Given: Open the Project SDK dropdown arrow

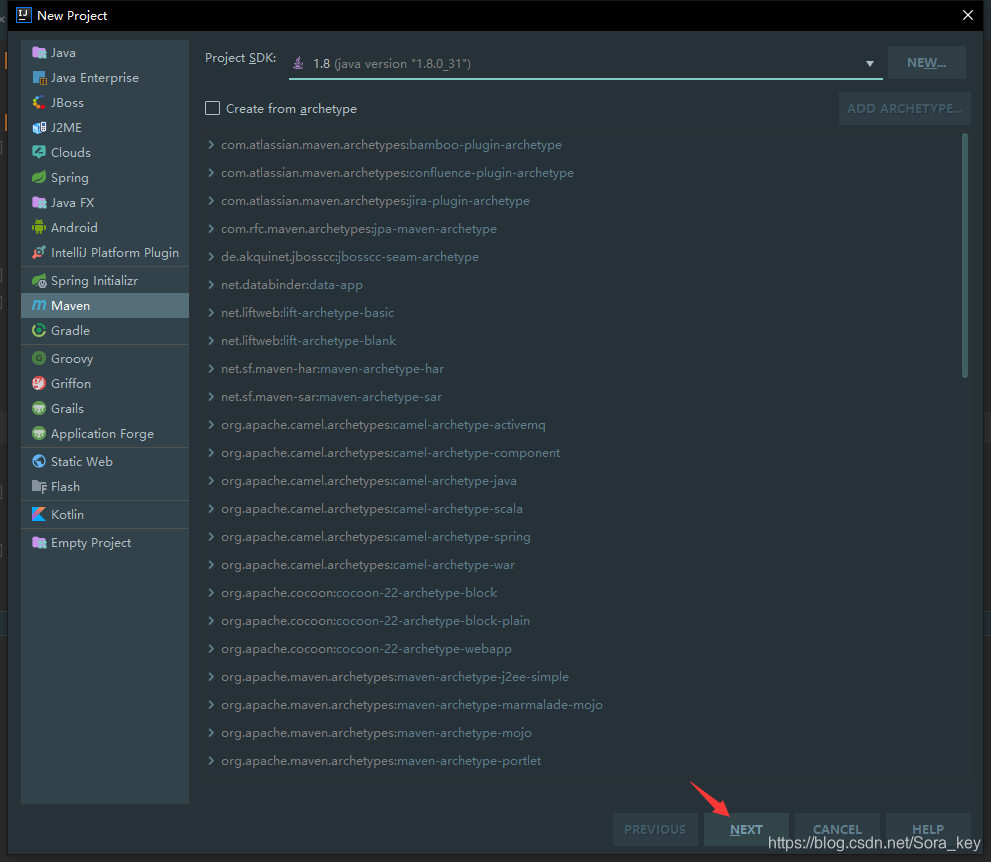Looking at the screenshot, I should 870,64.
